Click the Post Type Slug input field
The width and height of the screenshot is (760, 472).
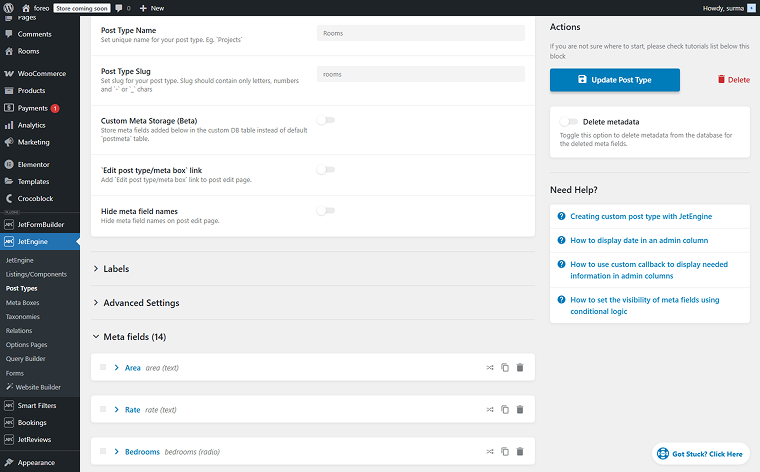[421, 74]
